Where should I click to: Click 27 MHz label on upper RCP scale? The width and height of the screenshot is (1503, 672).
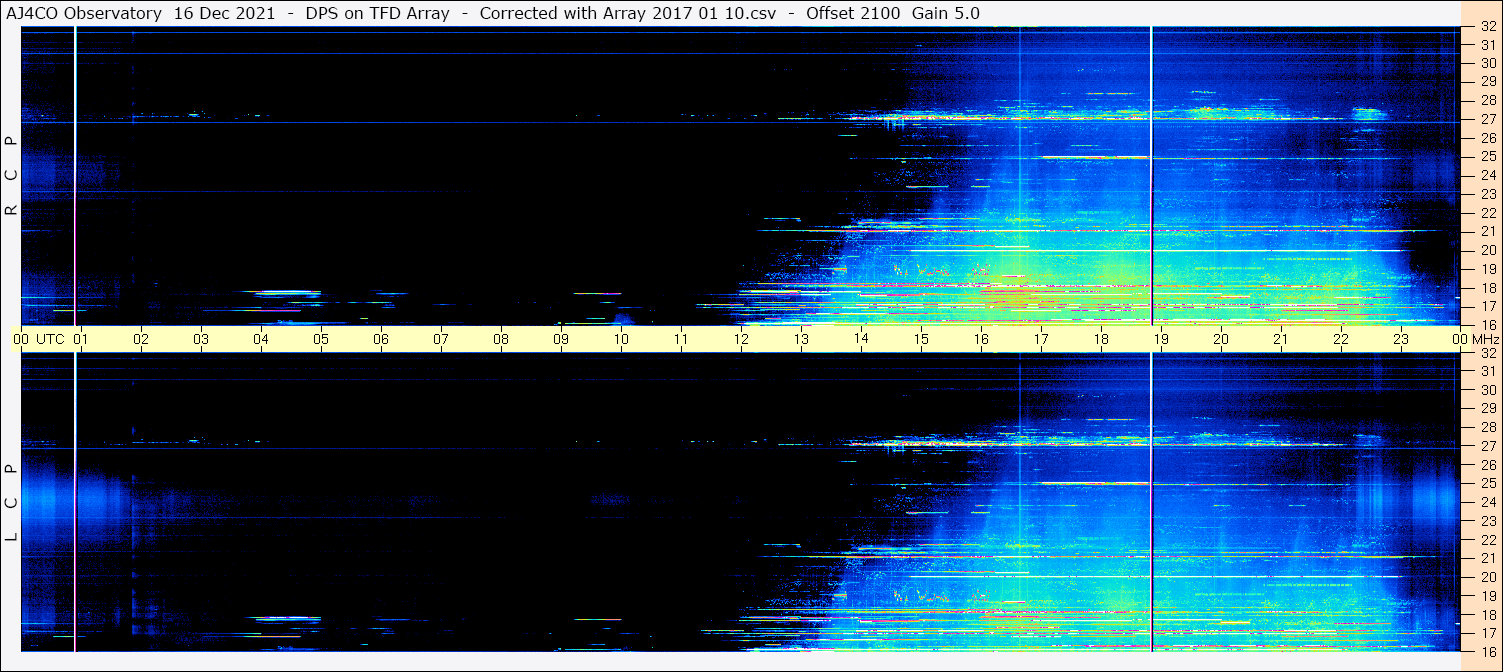tap(1487, 119)
